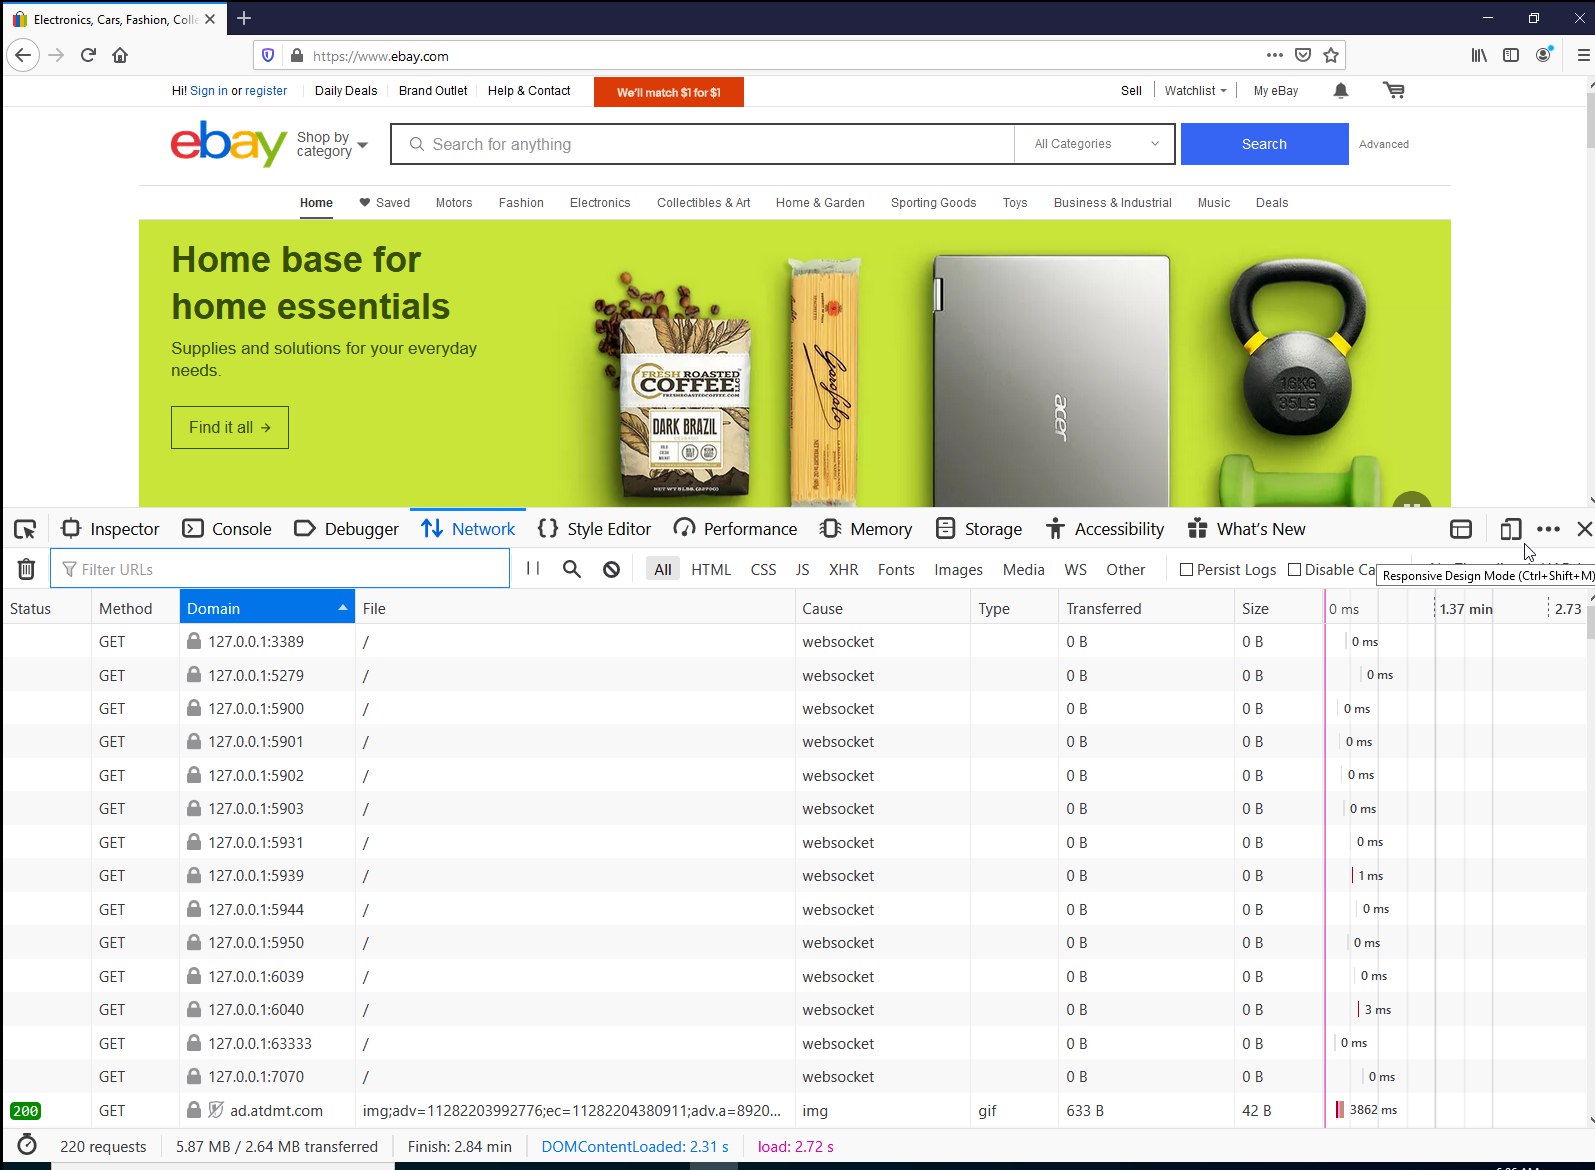Switch to the Console tab
Viewport: 1595px width, 1170px height.
point(227,529)
